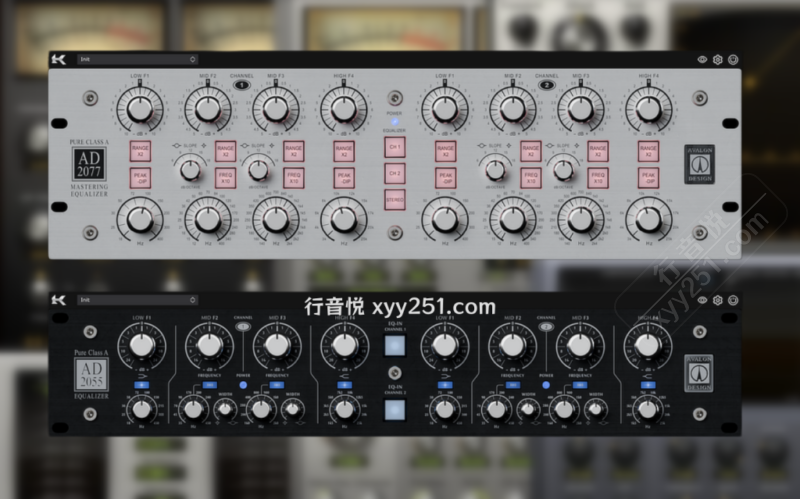Click AD 2077 channel 2 MID F2 slope knob
The height and width of the screenshot is (499, 800).
point(495,171)
